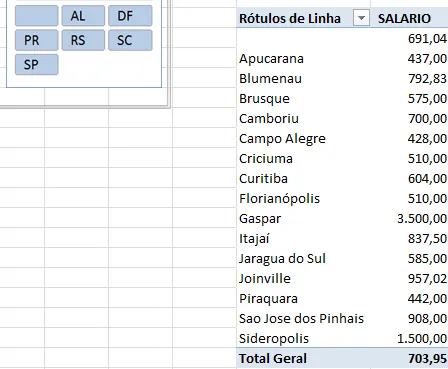Viewport: 448px width, 369px height.
Task: Select the Sao Jose dos Pinhais cell
Action: point(301,319)
